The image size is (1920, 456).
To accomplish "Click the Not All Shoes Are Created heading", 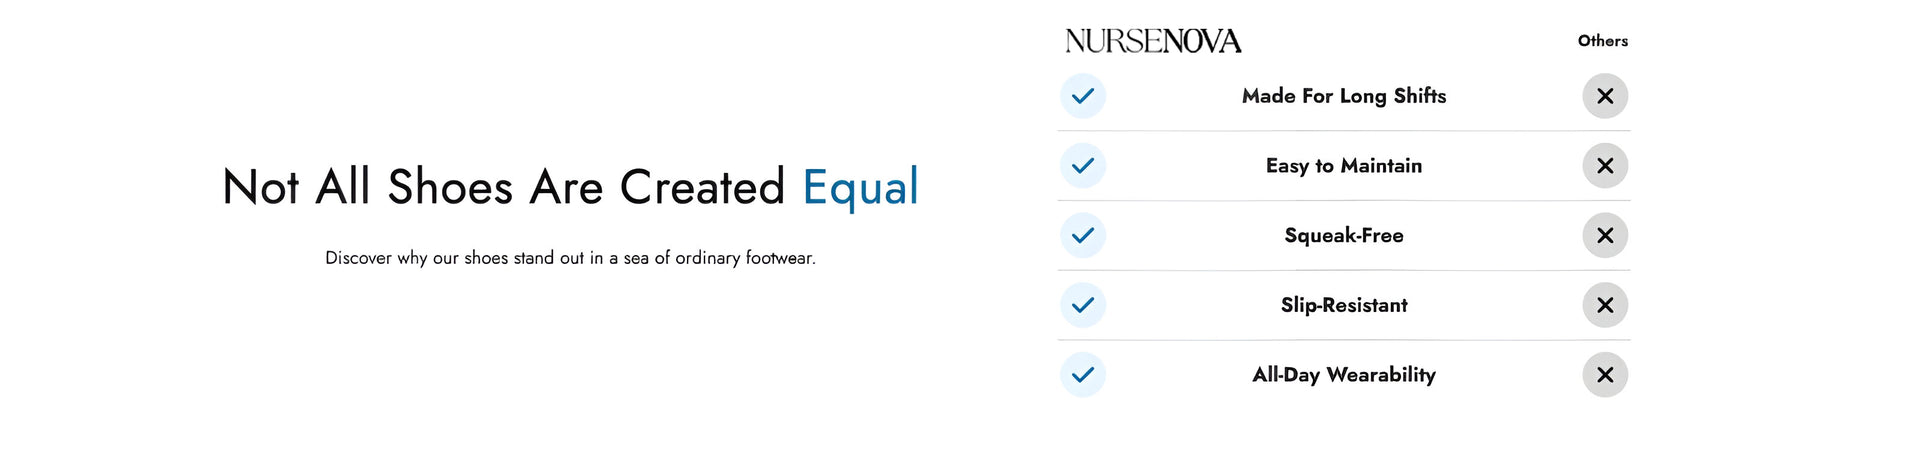I will [x=503, y=188].
